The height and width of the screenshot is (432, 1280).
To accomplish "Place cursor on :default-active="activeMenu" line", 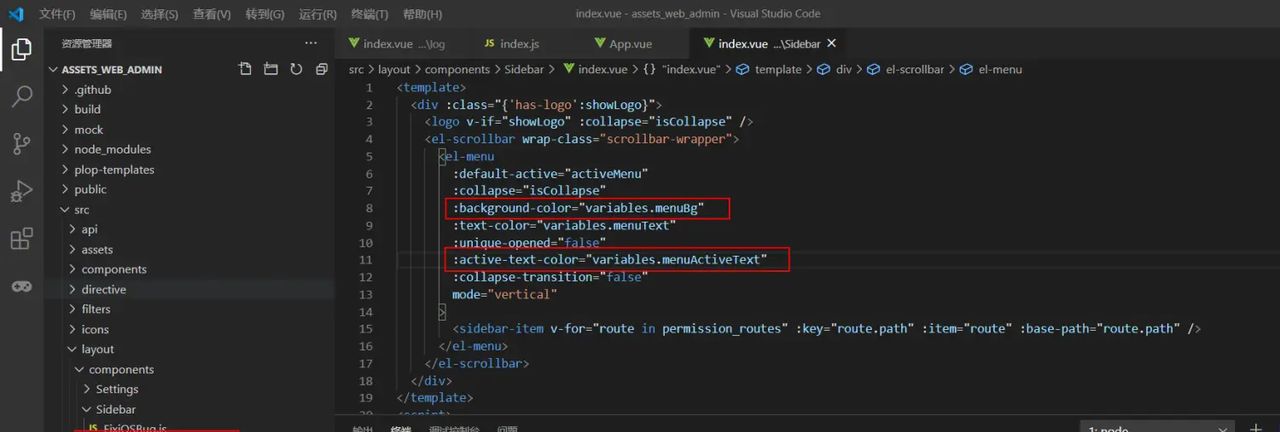I will [550, 173].
